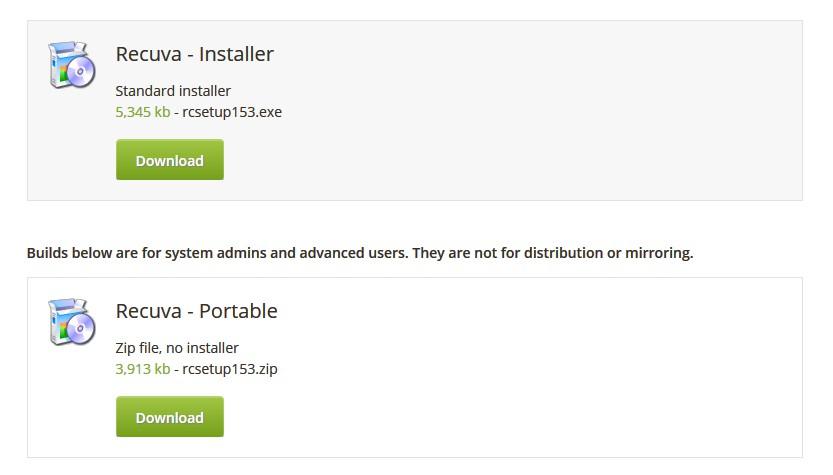This screenshot has width=833, height=475.
Task: Select the "Recuva - Installer" heading
Action: pyautogui.click(x=194, y=54)
